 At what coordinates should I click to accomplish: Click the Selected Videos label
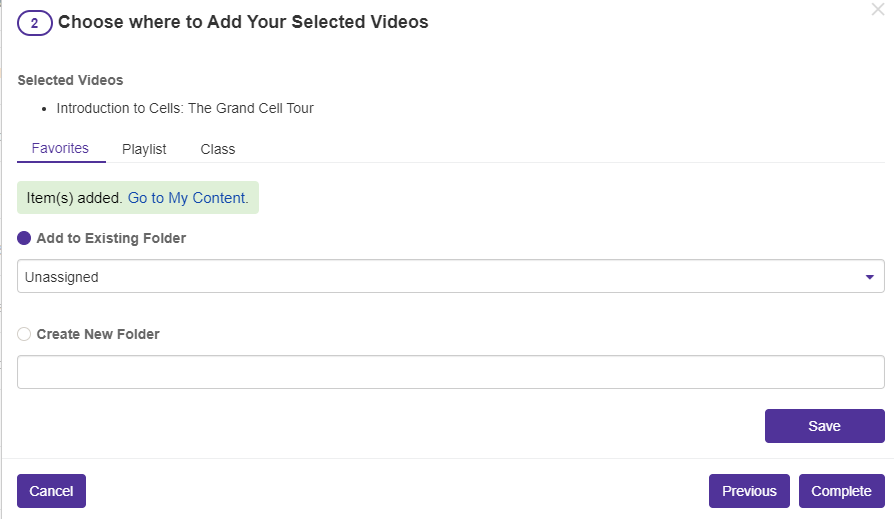pos(70,80)
